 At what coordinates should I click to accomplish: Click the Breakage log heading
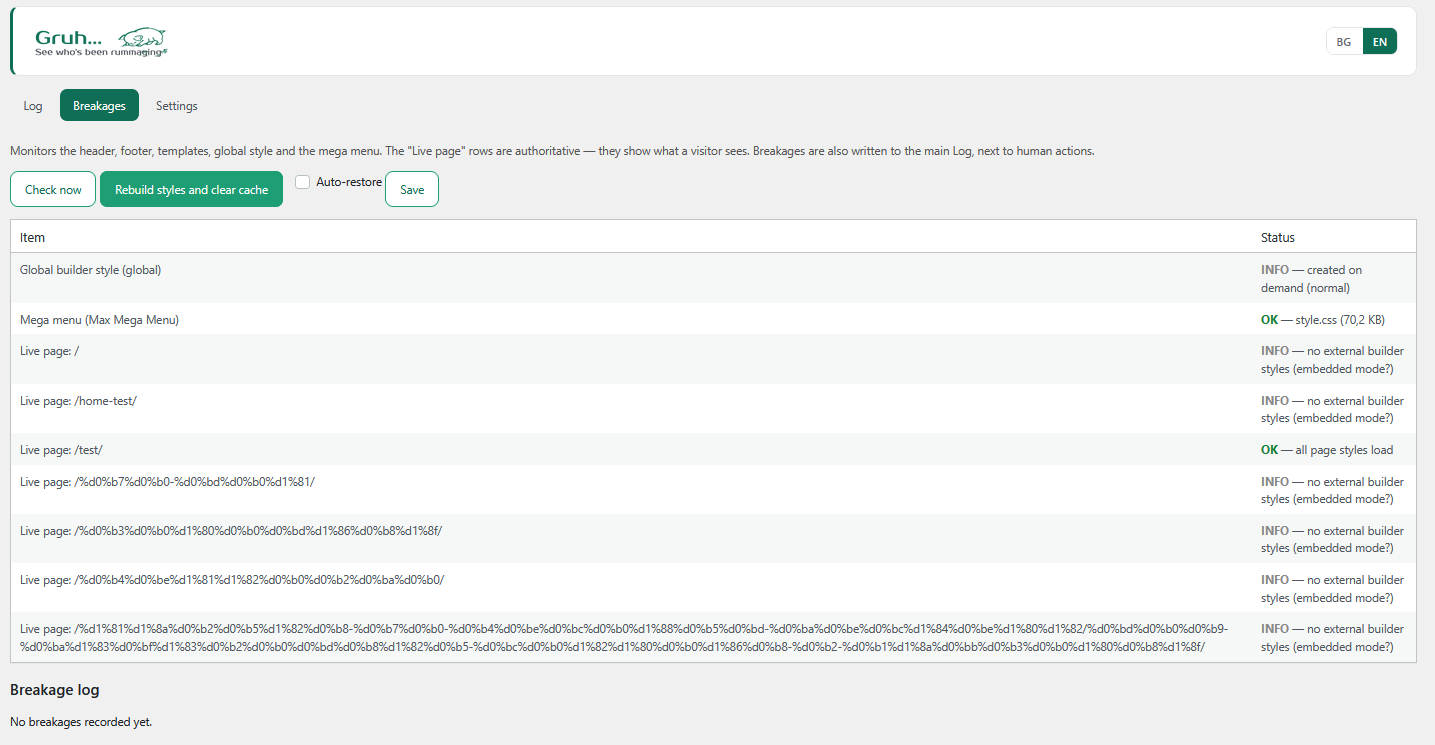point(55,690)
